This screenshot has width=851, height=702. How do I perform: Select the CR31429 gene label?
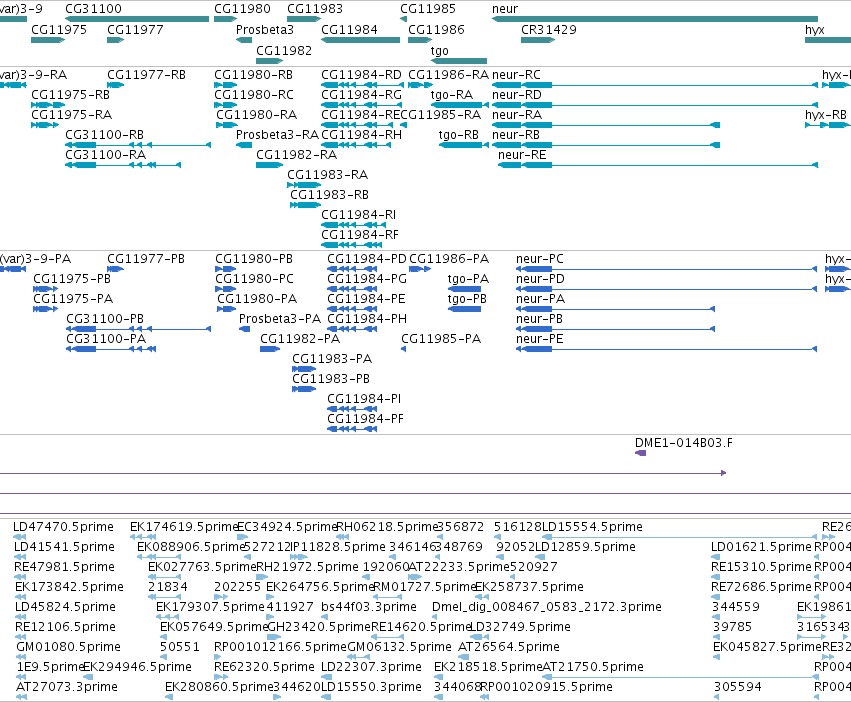tap(549, 29)
